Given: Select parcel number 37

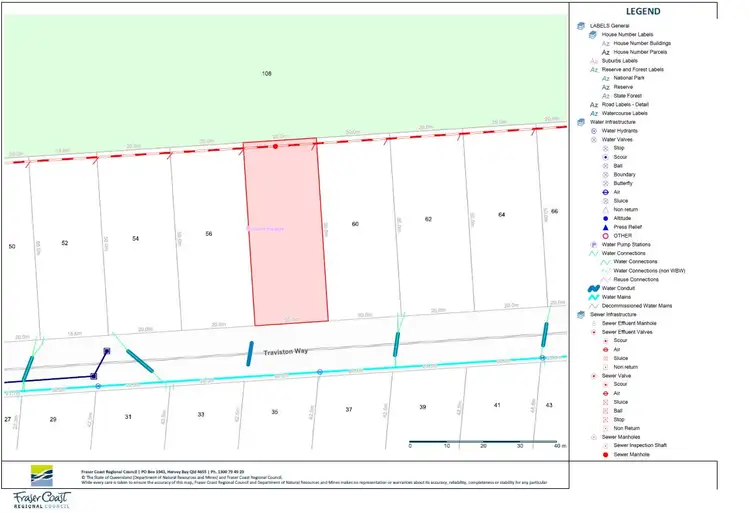Looking at the screenshot, I should click(x=349, y=410).
